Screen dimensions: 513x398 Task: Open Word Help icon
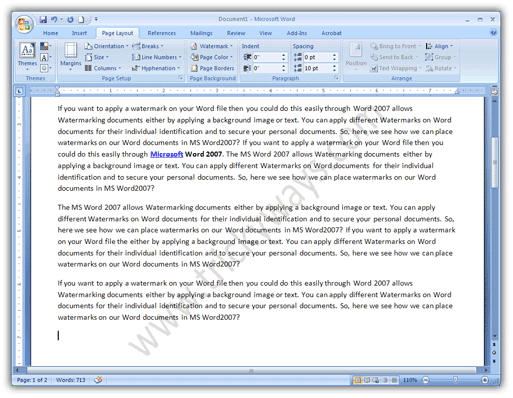pos(493,33)
